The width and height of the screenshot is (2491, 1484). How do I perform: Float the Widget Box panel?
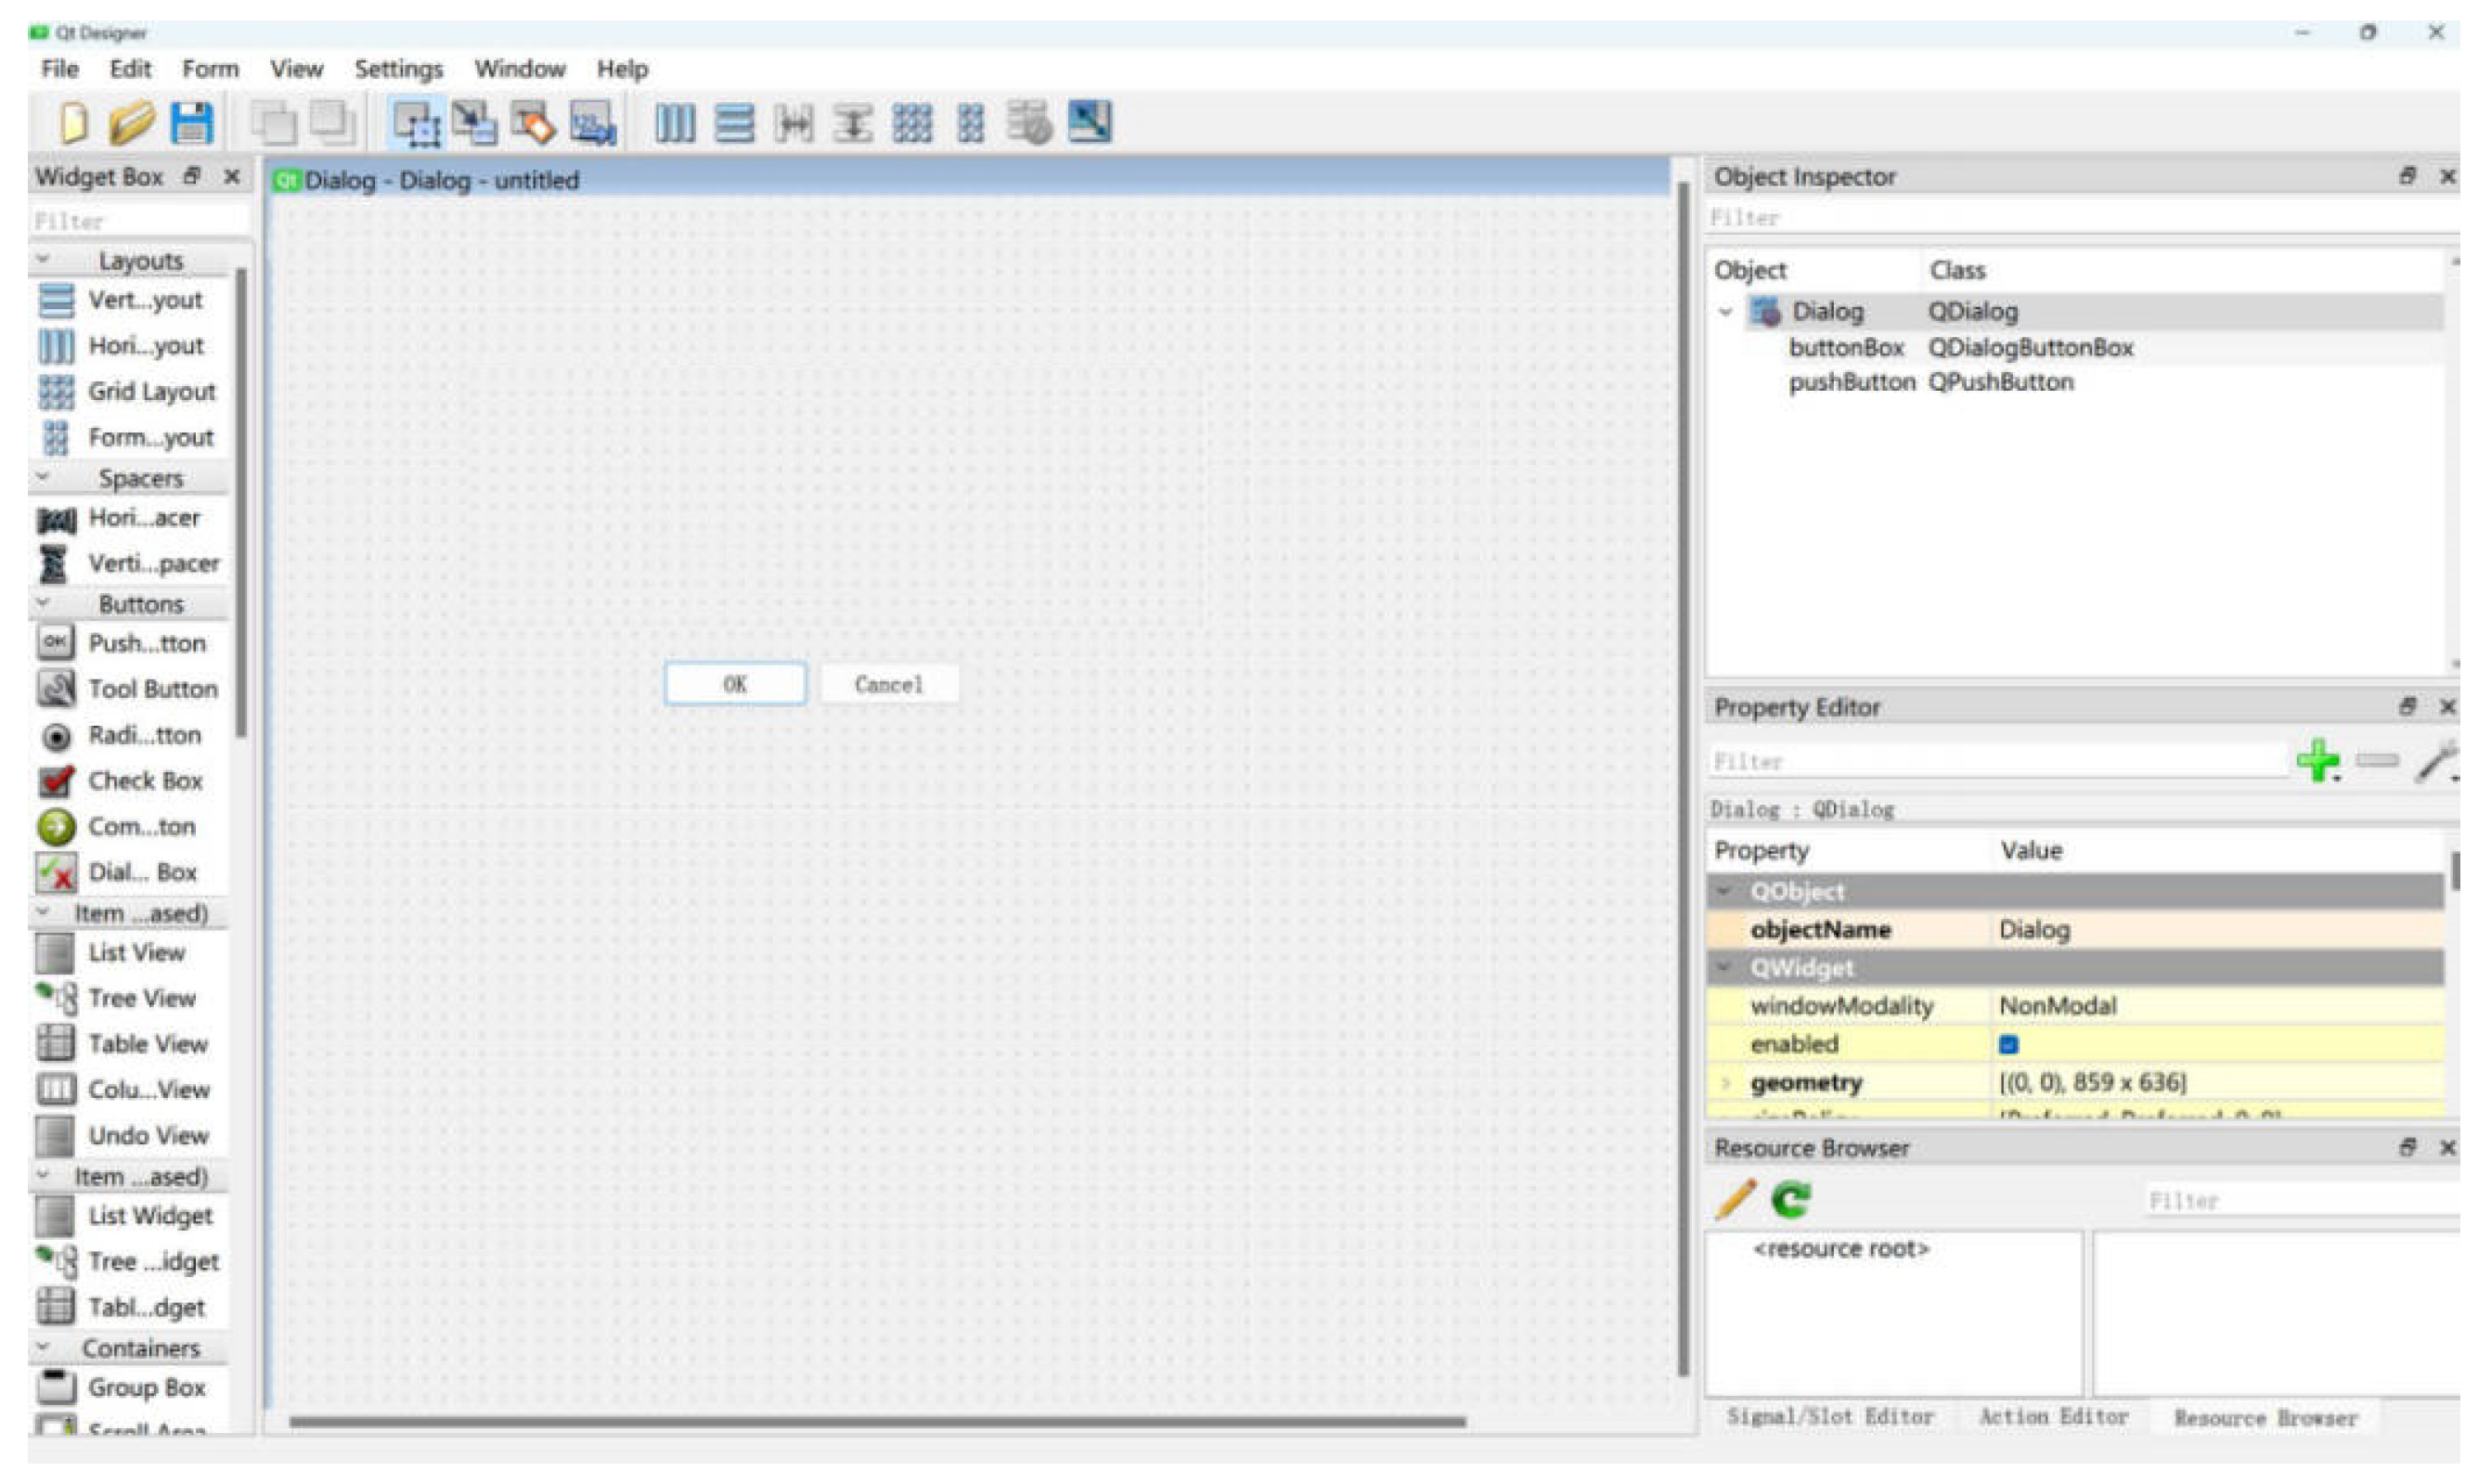pyautogui.click(x=192, y=177)
